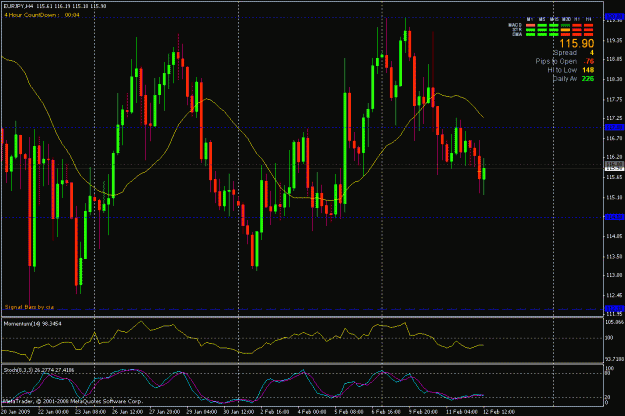Select the 'Spread' label
This screenshot has width=625, height=416.
coord(565,53)
